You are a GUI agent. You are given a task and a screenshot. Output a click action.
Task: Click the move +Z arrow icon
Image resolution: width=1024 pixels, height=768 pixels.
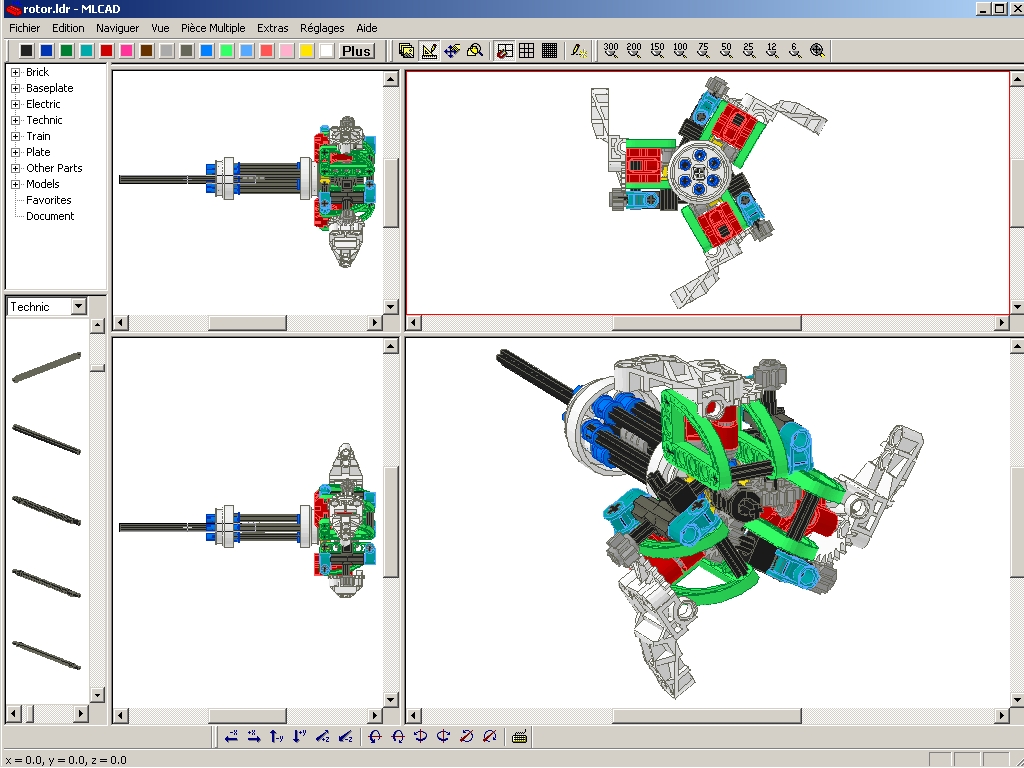click(322, 737)
